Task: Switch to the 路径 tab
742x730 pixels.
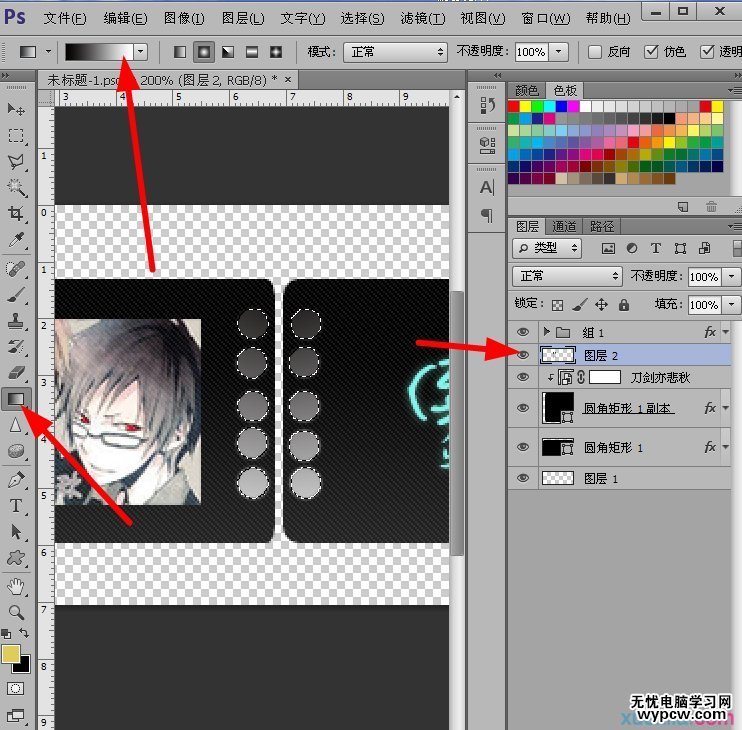Action: pos(601,227)
